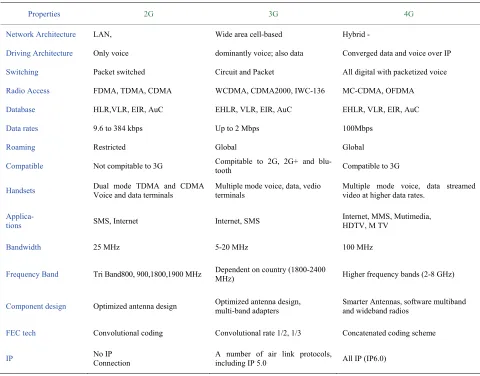Viewport: 480px width, 376px height.
Task: Select the IP row label
Action: click(x=9, y=358)
